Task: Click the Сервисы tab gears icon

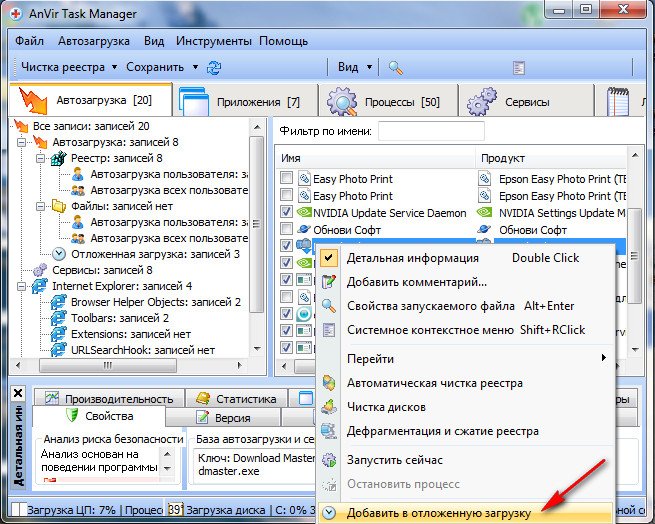Action: (482, 102)
